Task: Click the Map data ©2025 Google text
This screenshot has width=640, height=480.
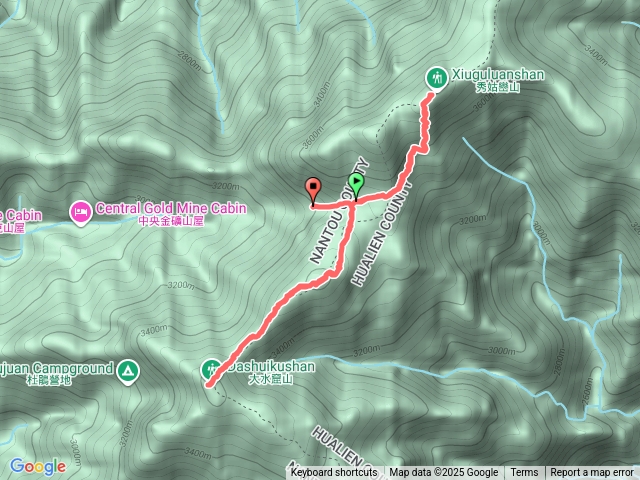Action: 443,473
